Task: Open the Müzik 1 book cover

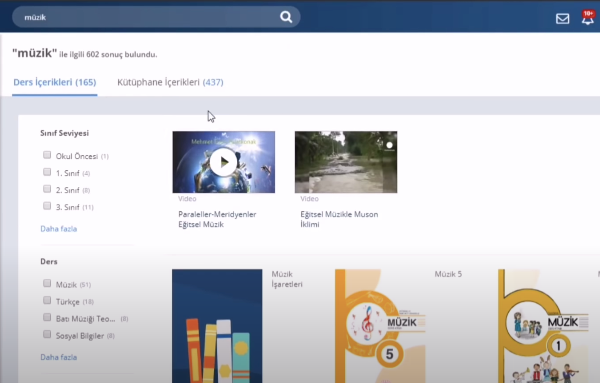Action: [543, 326]
